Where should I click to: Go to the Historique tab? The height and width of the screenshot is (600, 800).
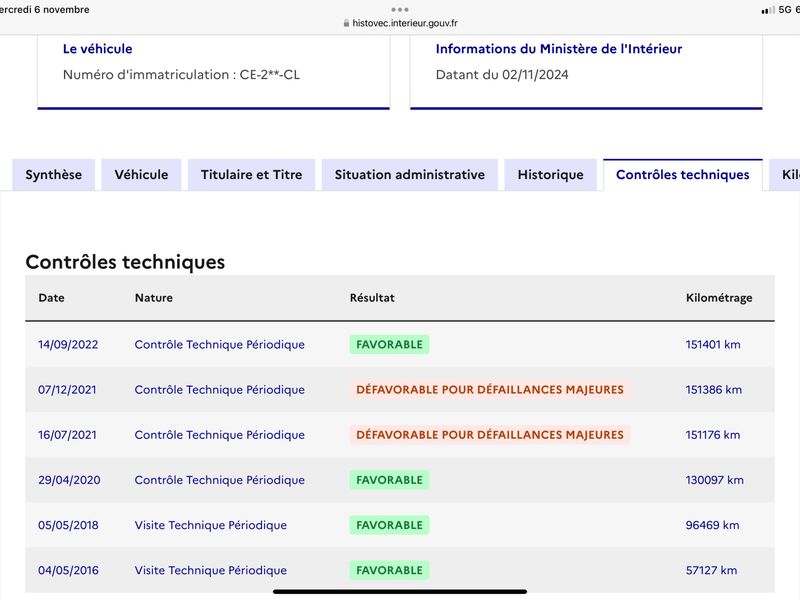pyautogui.click(x=551, y=174)
